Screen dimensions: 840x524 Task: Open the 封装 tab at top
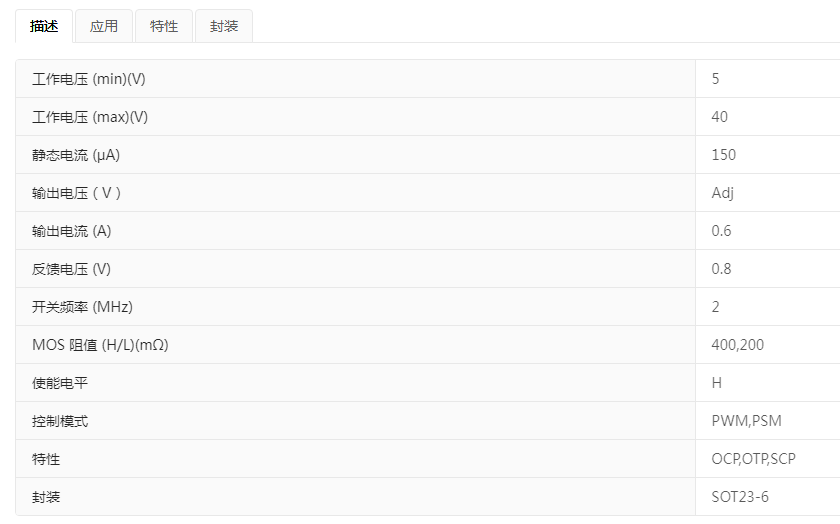coord(224,27)
